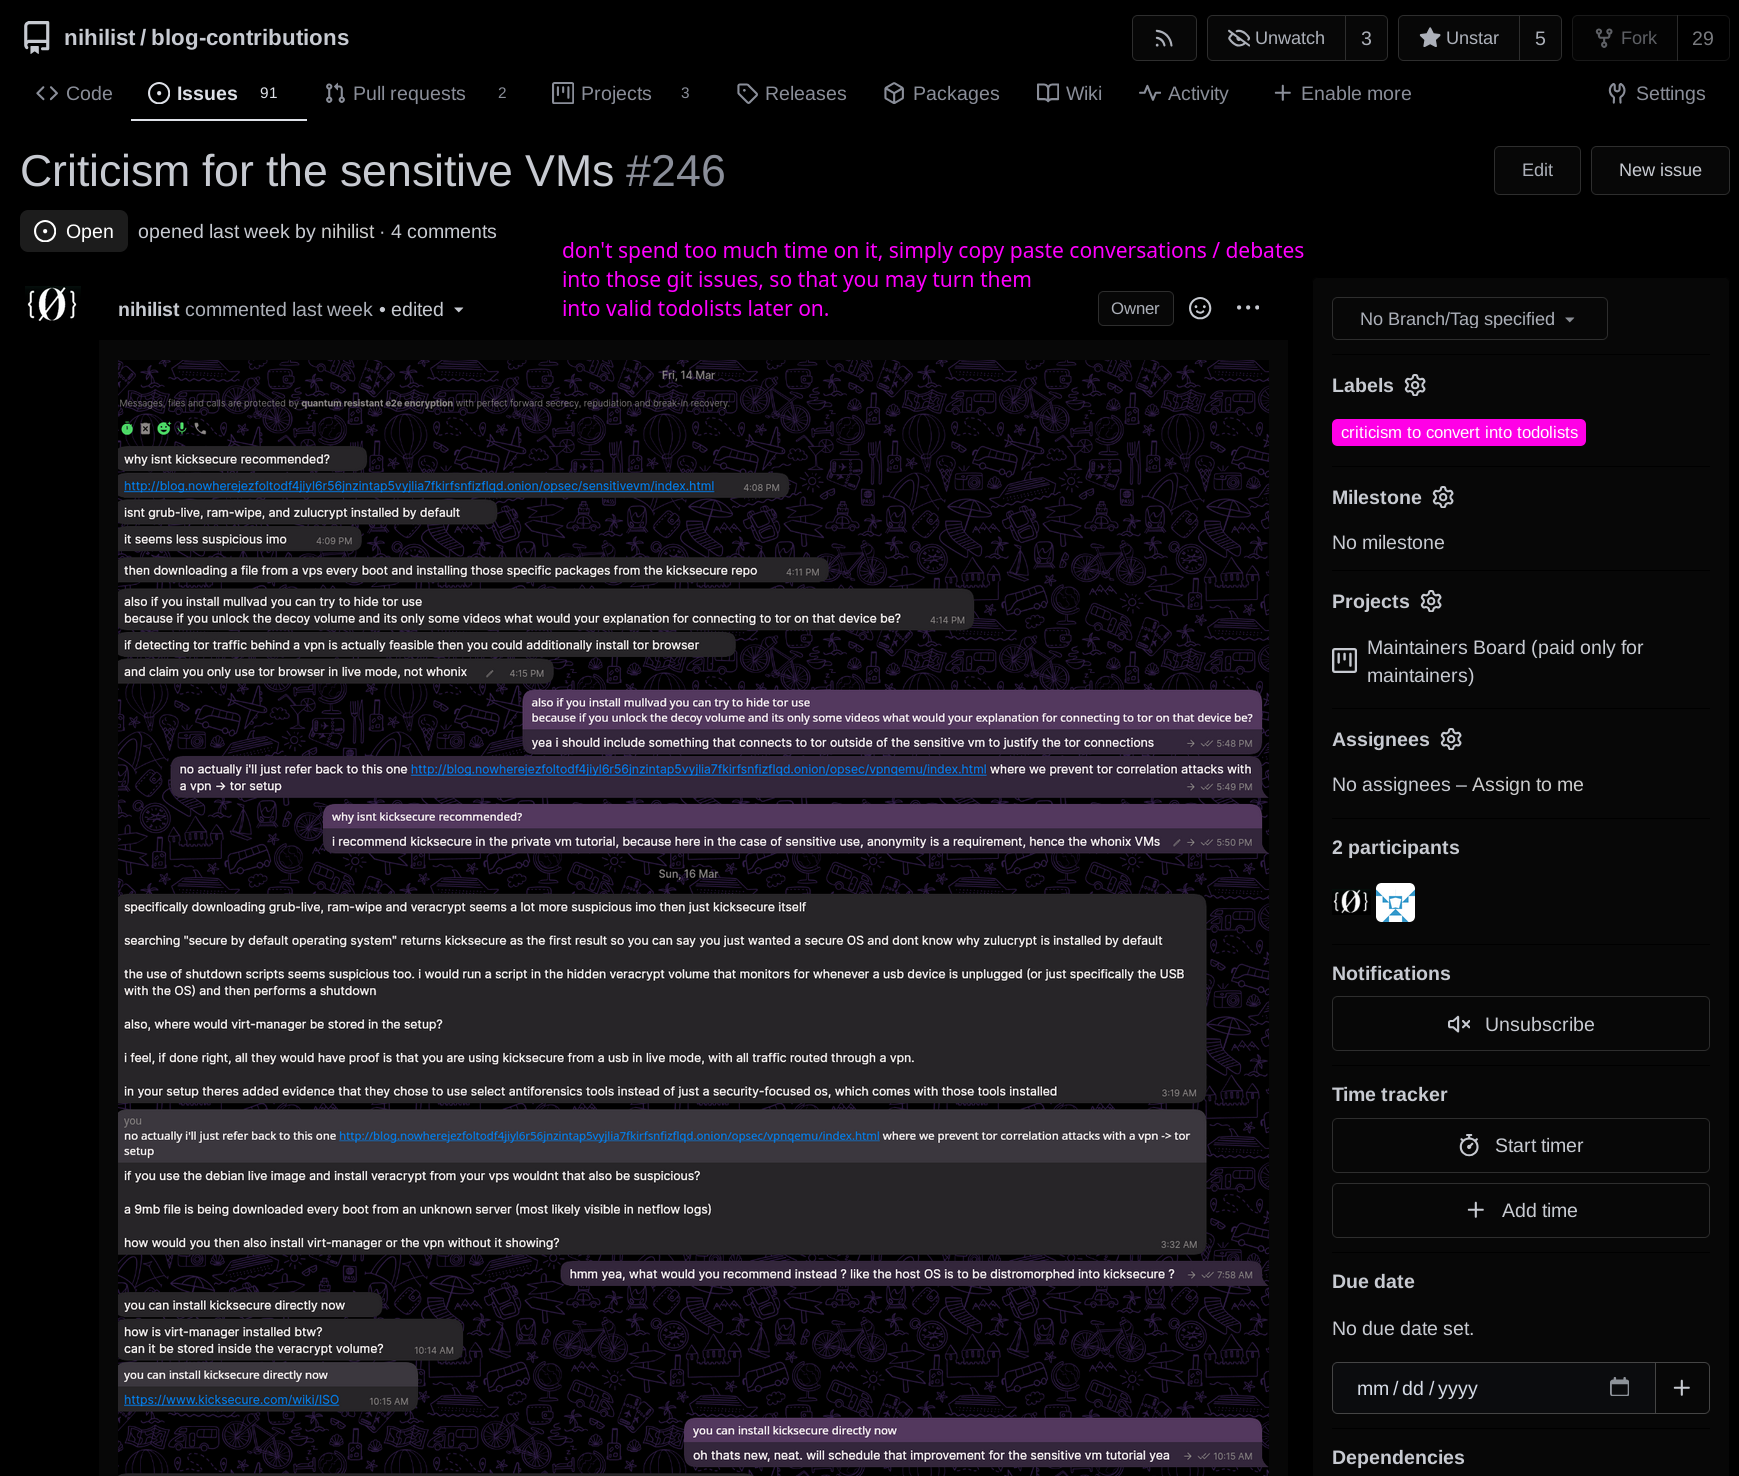The width and height of the screenshot is (1739, 1476).
Task: Open the Pull requests tab
Action: click(416, 93)
